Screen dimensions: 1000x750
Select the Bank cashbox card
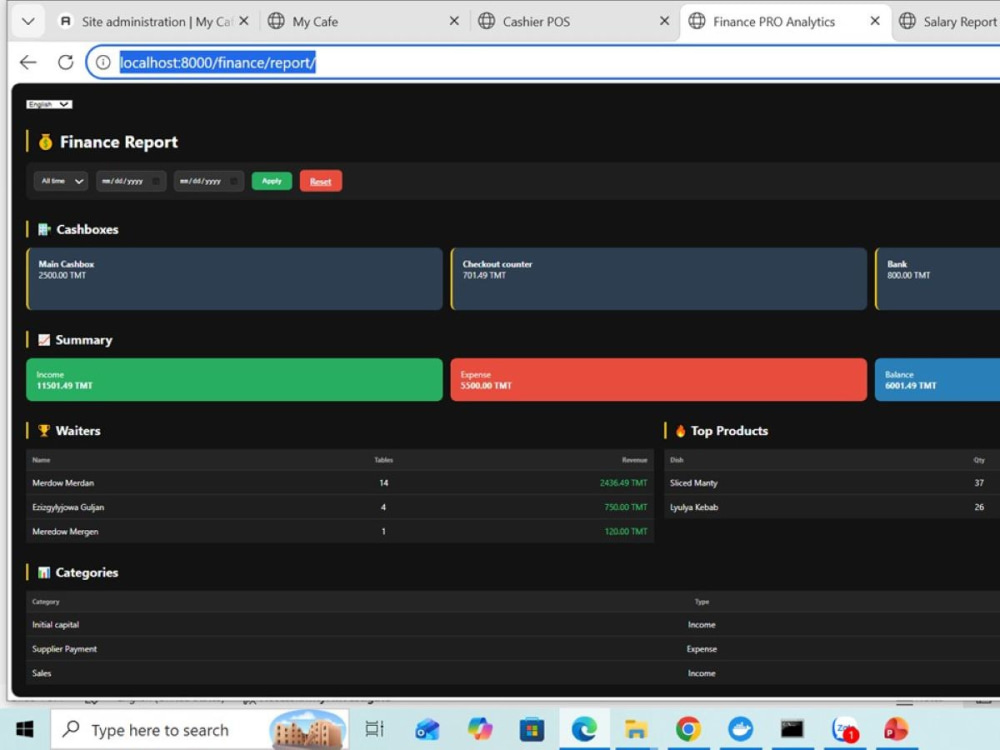(938, 279)
